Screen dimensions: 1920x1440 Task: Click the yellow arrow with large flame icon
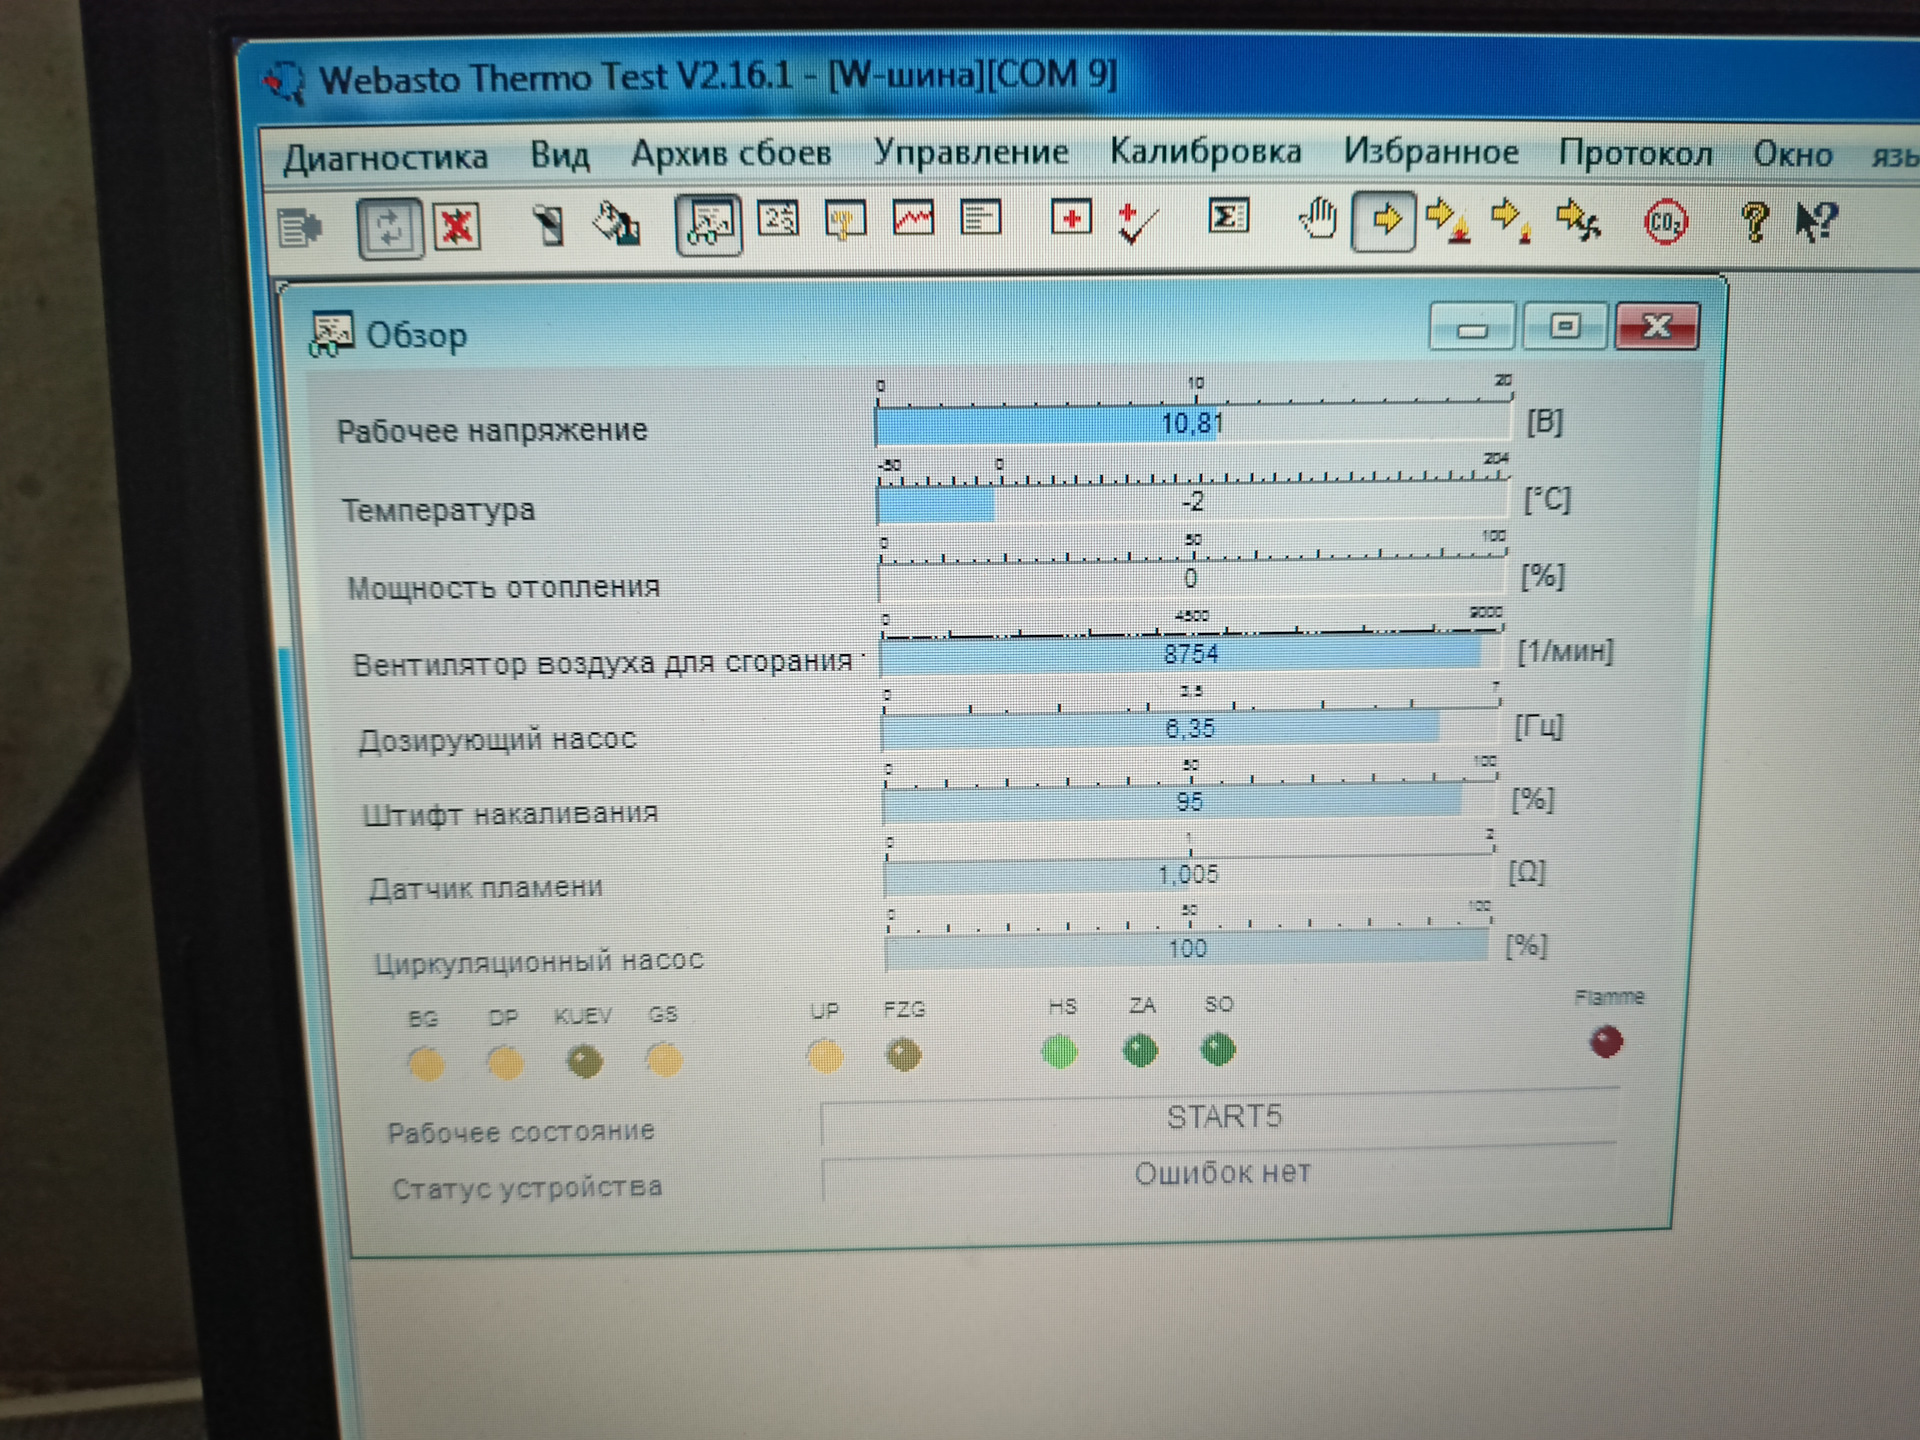[x=1448, y=221]
